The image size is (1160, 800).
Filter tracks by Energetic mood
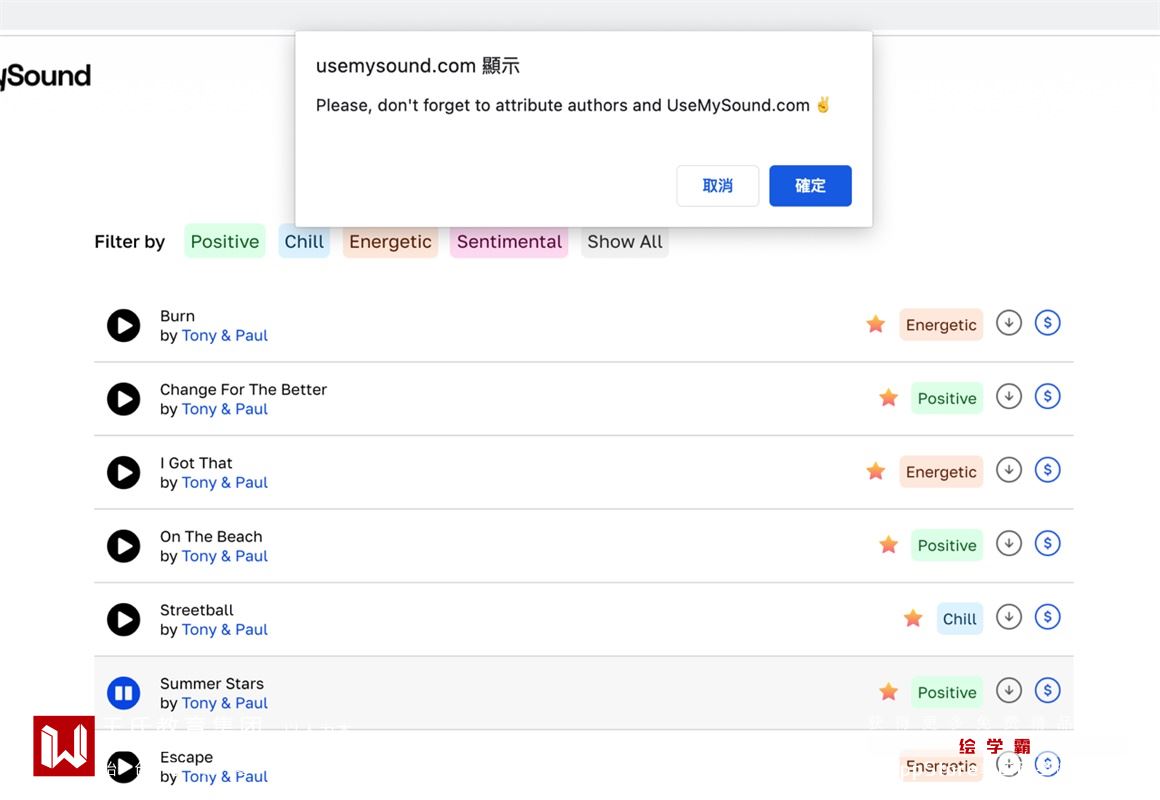click(x=390, y=241)
